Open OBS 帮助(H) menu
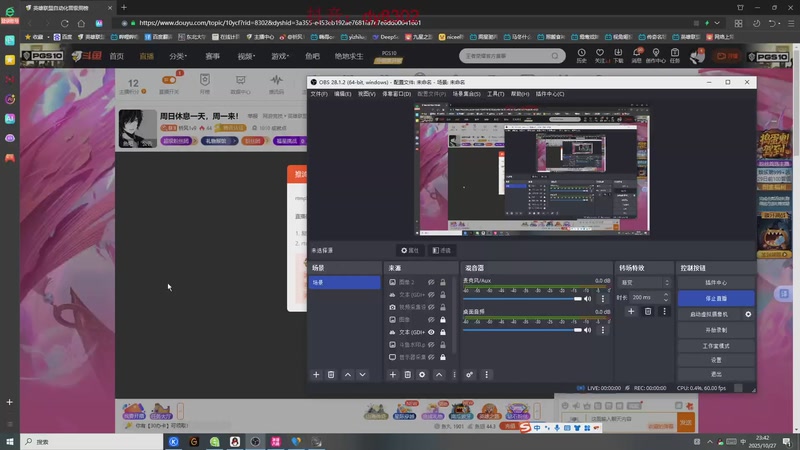Image resolution: width=800 pixels, height=450 pixels. (520, 94)
